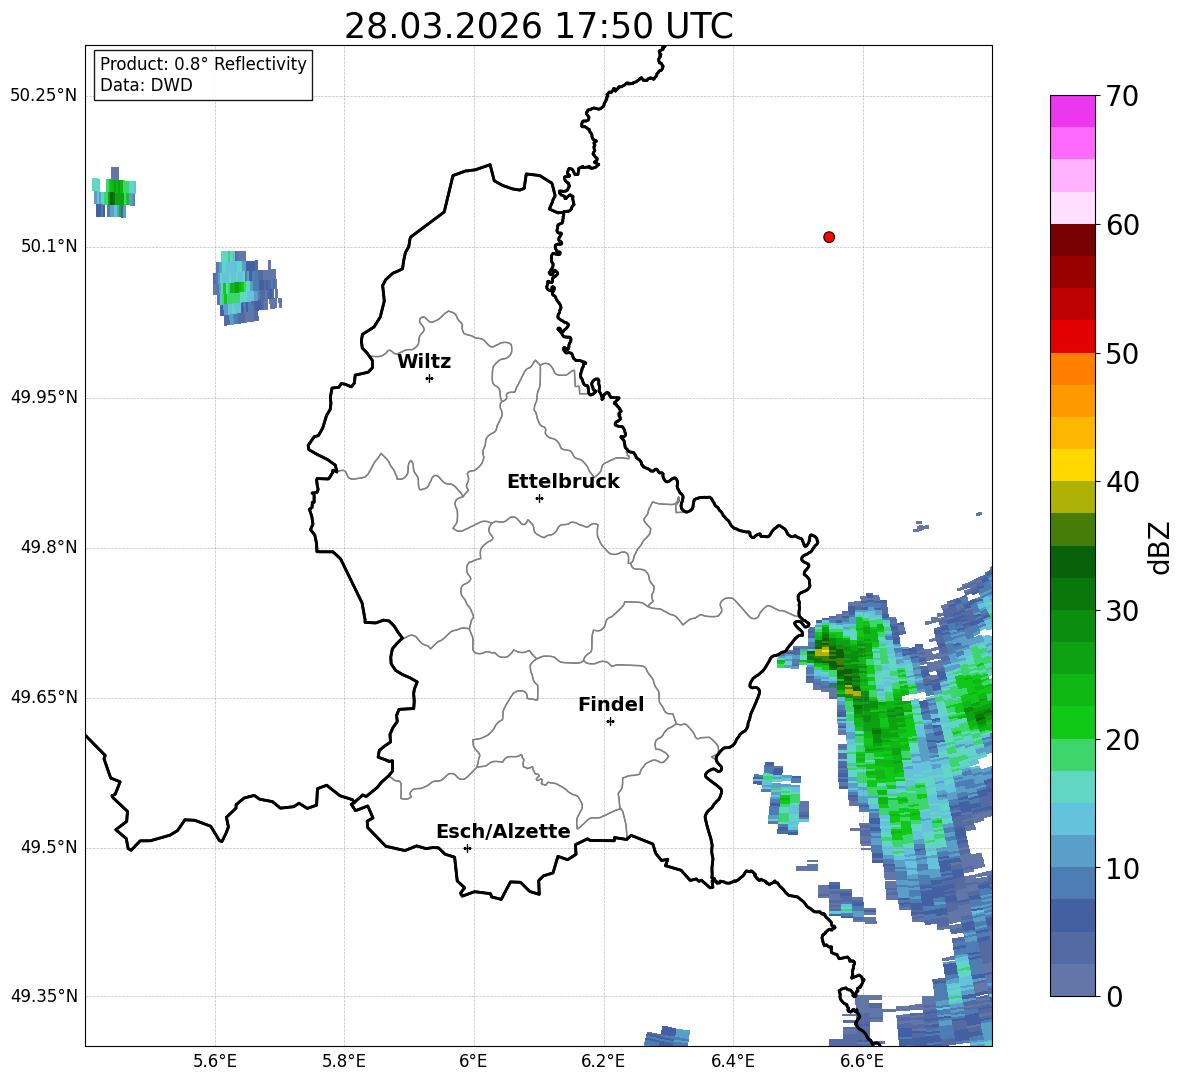Viewport: 1184px width, 1081px height.
Task: Click the 49.35°N latitude label
Action: [x=44, y=996]
